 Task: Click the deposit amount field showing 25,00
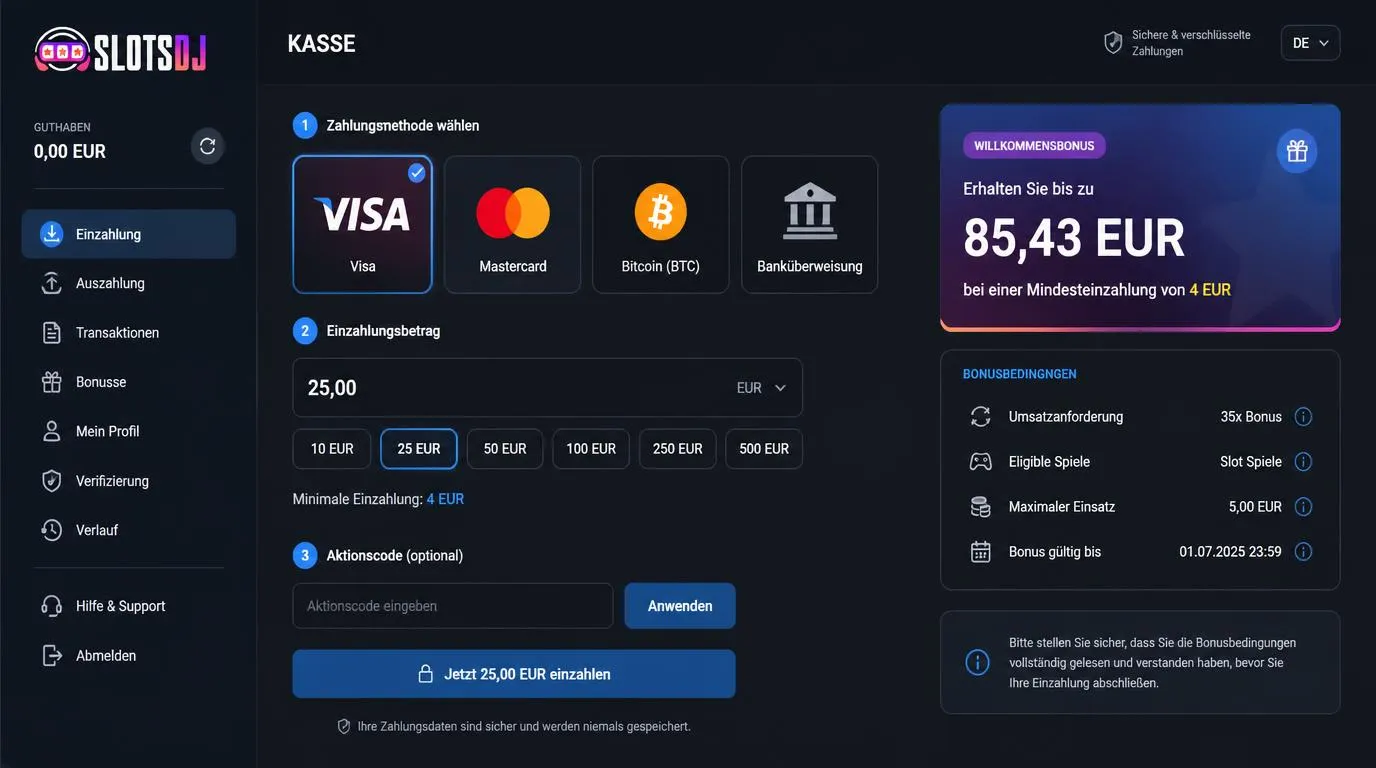(x=548, y=388)
